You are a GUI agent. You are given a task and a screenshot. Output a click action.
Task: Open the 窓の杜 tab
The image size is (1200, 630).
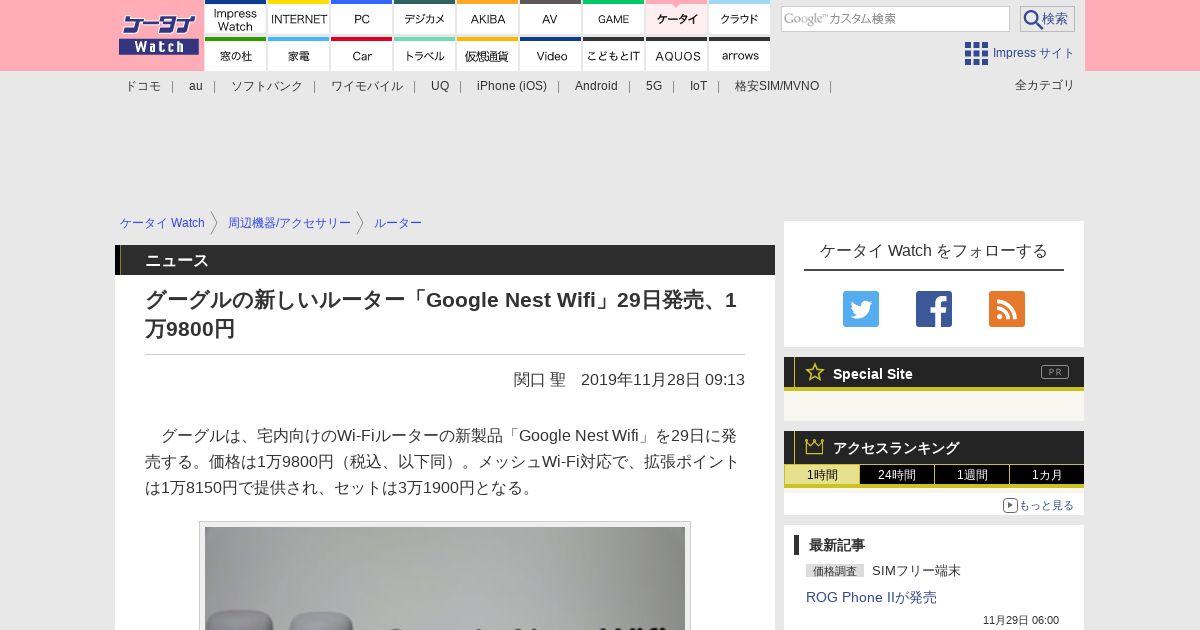(236, 54)
